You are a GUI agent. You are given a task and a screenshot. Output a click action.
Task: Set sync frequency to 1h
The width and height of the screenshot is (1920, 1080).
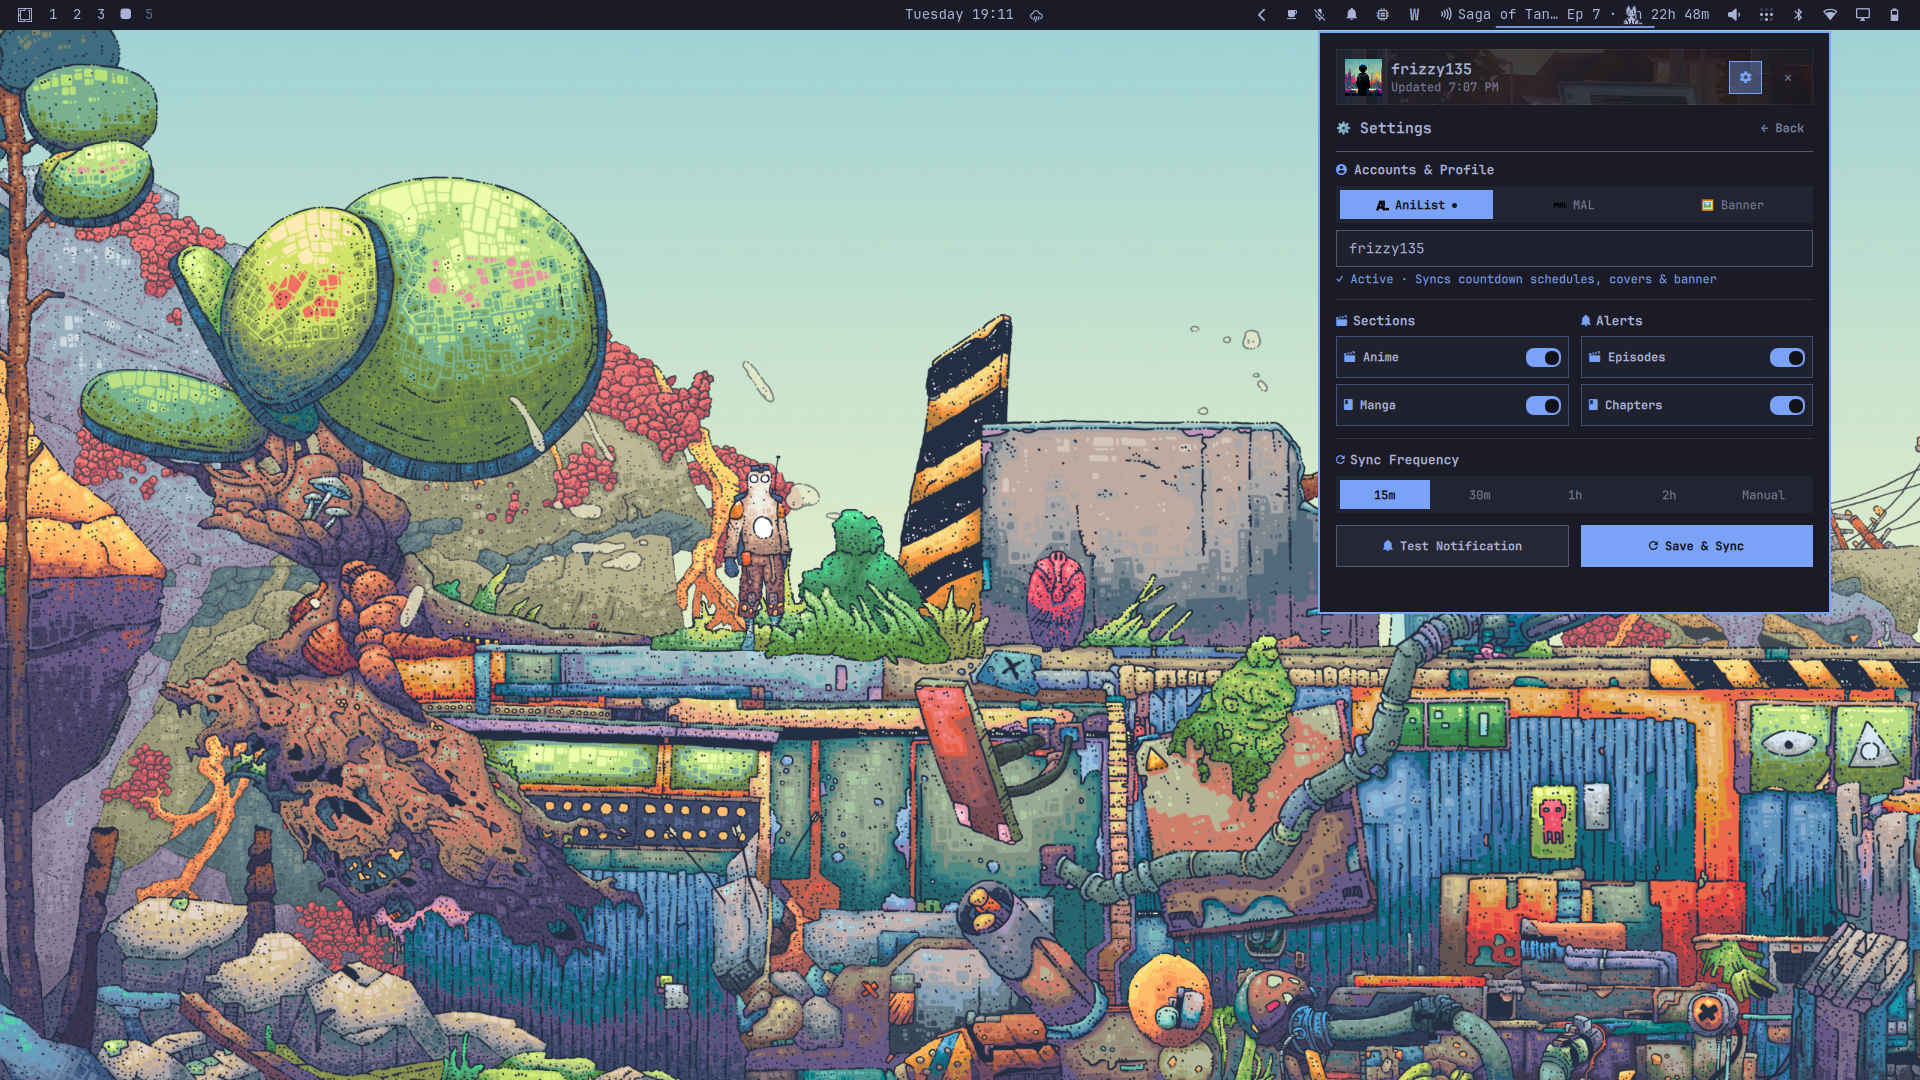[x=1574, y=495]
